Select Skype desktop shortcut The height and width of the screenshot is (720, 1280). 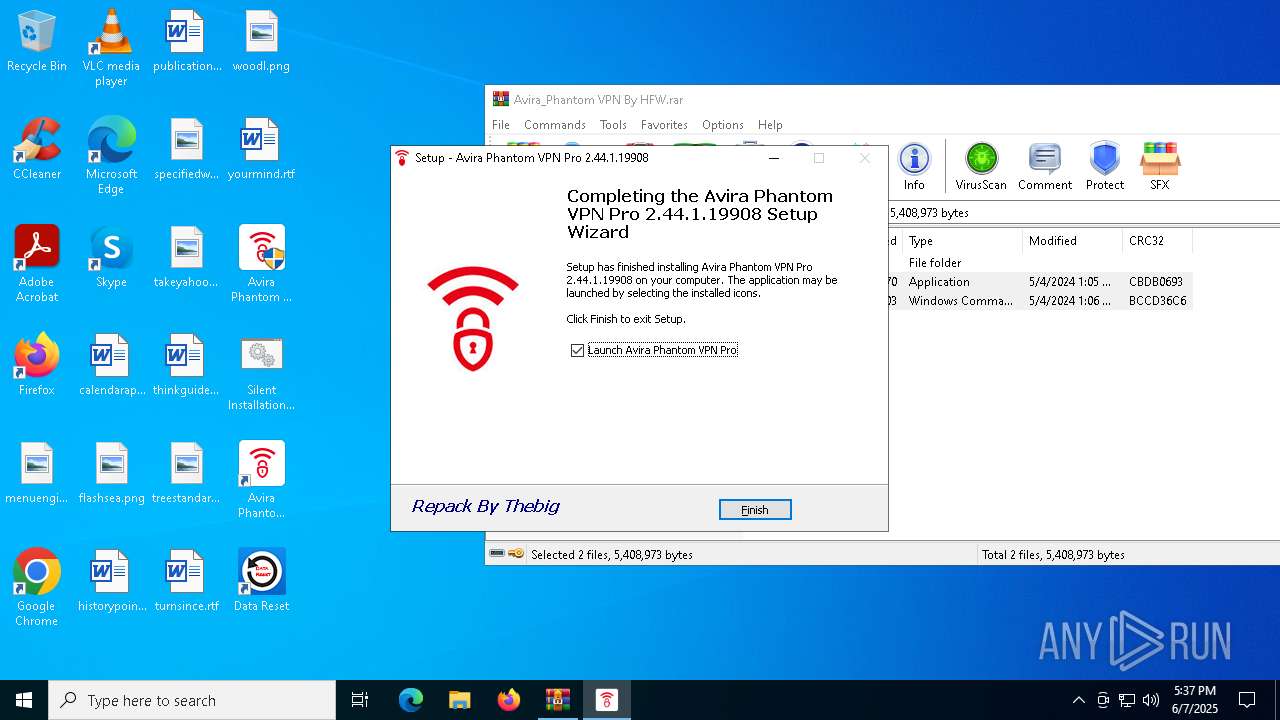pyautogui.click(x=111, y=257)
